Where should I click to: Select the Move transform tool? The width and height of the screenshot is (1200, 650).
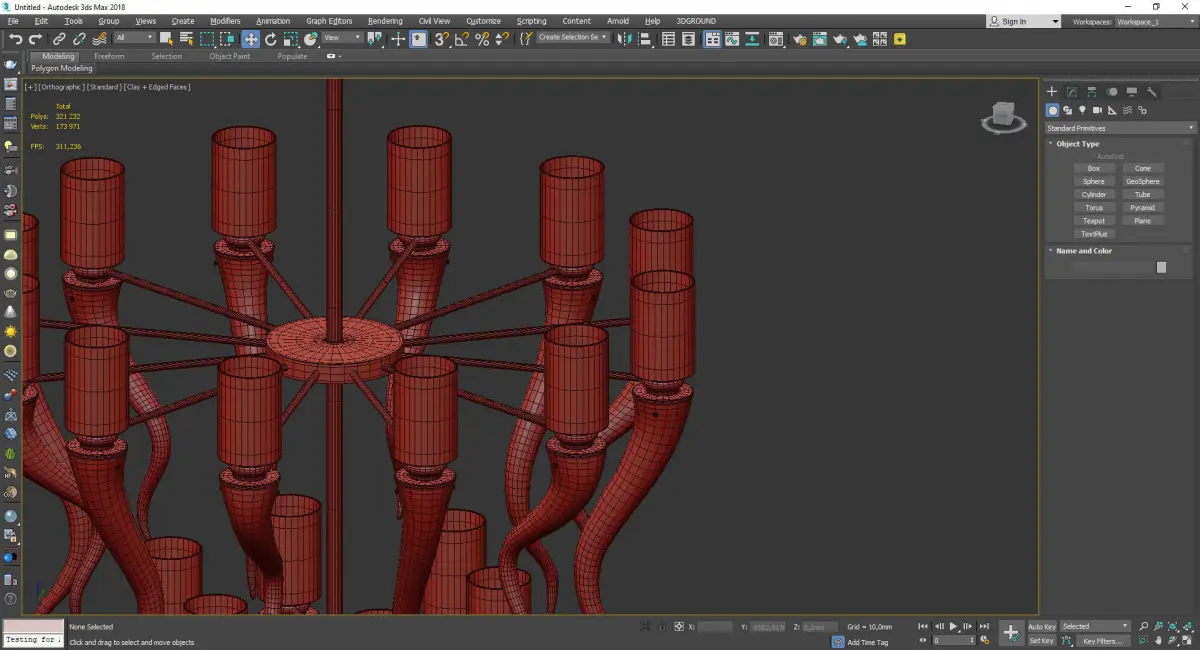[x=250, y=39]
